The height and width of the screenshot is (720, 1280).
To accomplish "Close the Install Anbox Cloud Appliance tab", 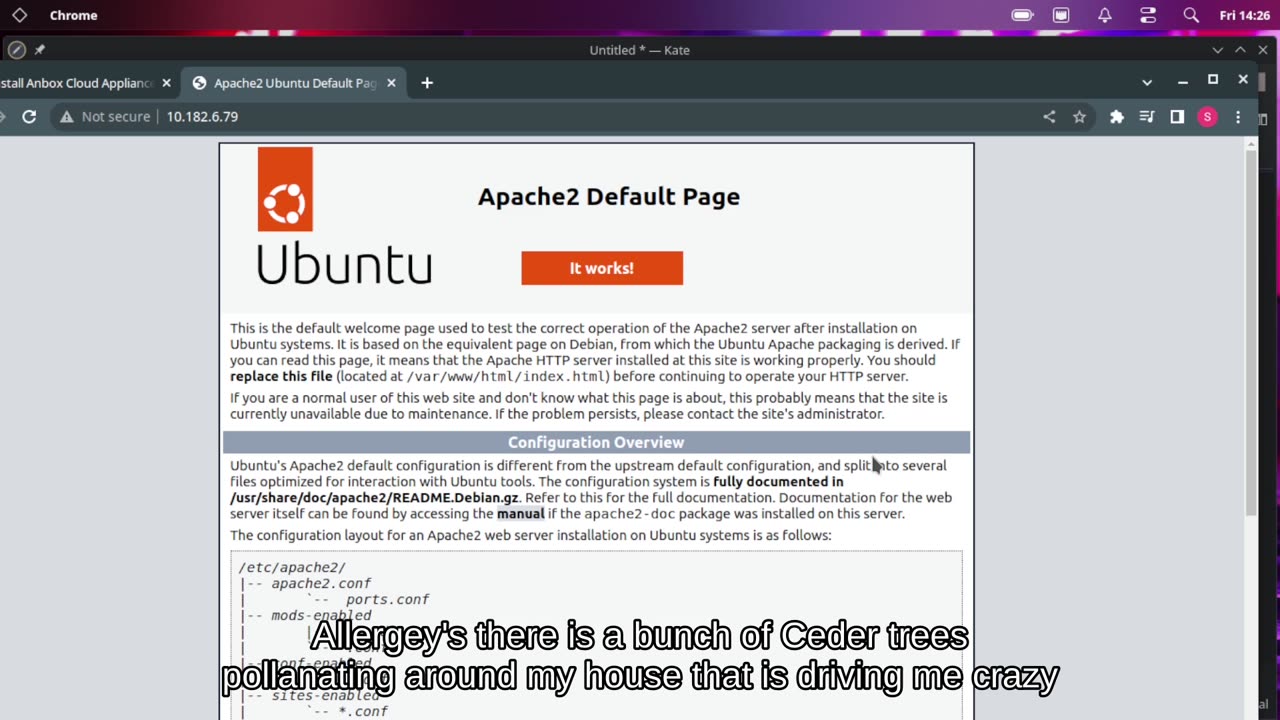I will click(x=166, y=83).
